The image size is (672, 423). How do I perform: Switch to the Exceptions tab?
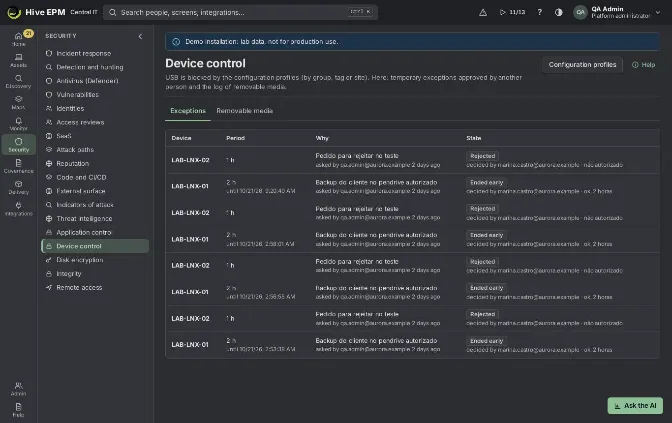(x=188, y=111)
